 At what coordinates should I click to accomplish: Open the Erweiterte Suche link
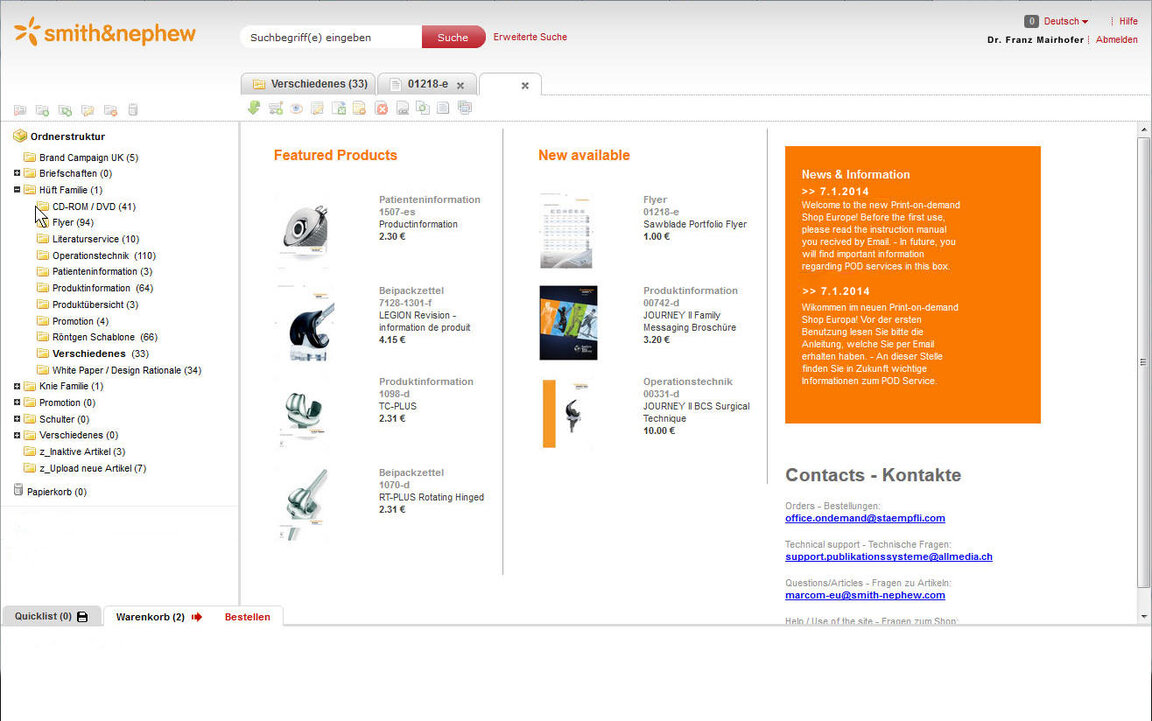pos(530,37)
